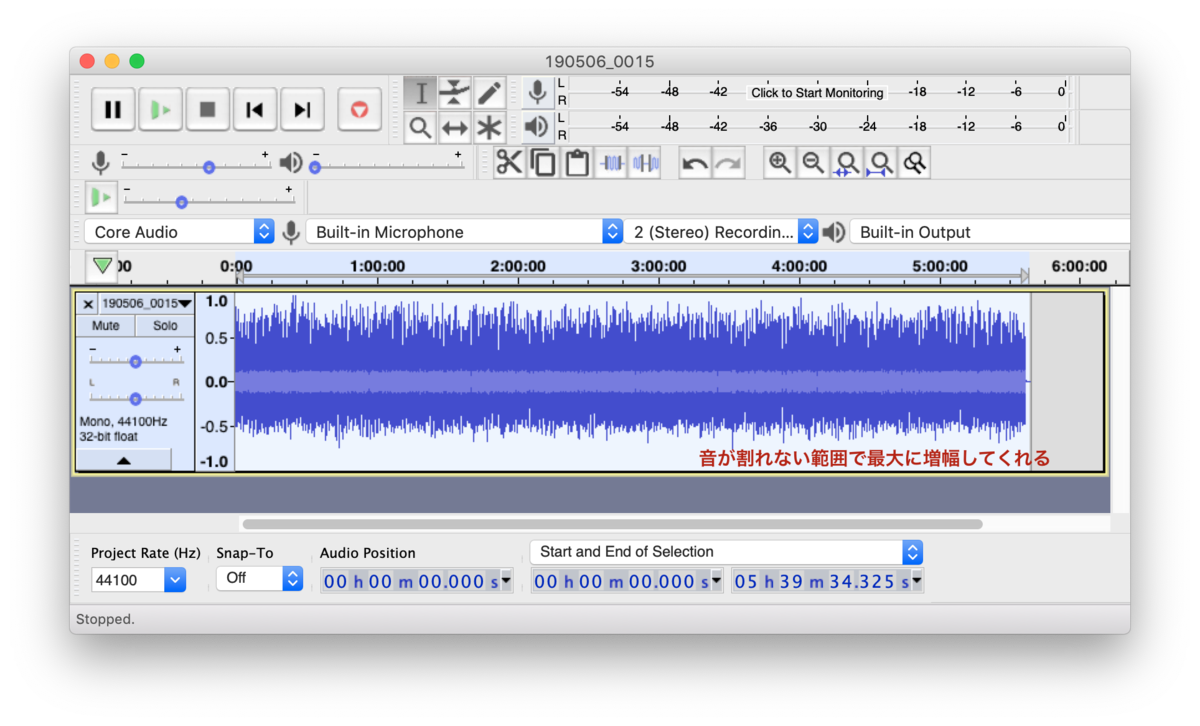Image resolution: width=1200 pixels, height=726 pixels.
Task: Click the 'Mono, 44100Hz' track info
Action: click(122, 422)
